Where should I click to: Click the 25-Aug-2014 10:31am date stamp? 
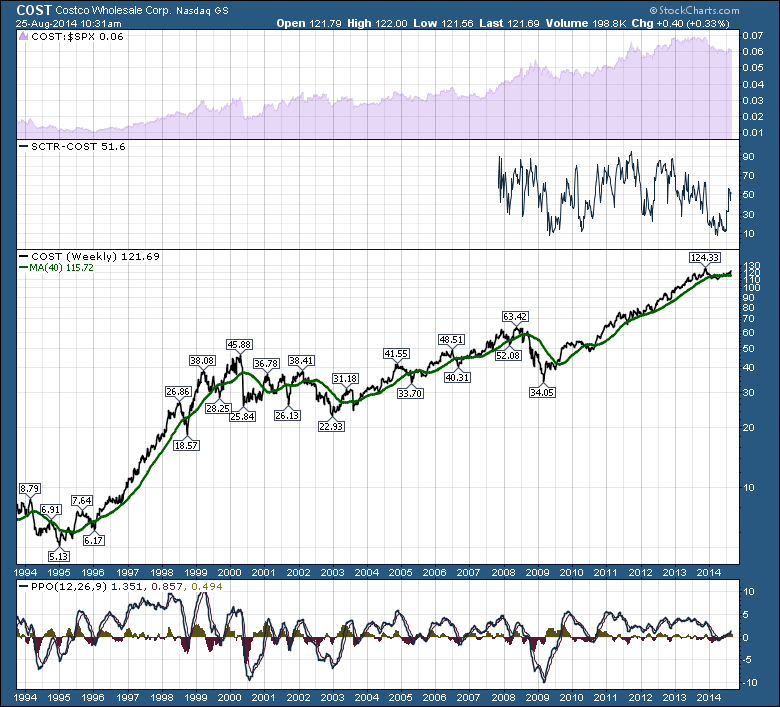pos(68,23)
